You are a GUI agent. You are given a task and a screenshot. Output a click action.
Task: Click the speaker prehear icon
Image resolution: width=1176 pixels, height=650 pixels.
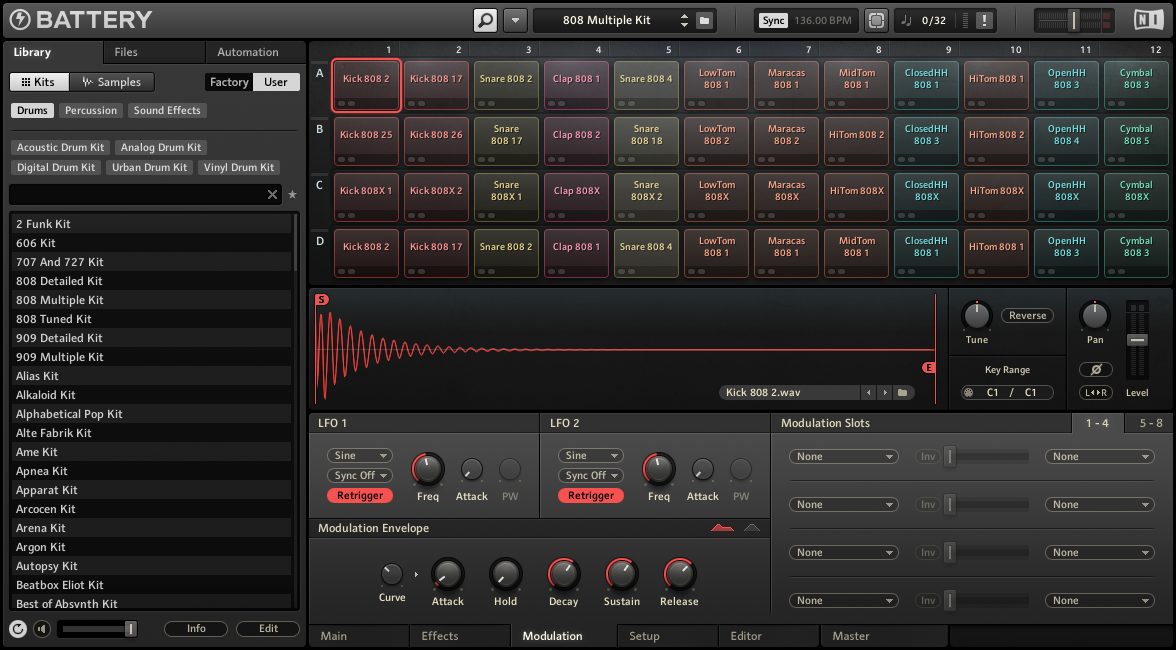(x=42, y=629)
